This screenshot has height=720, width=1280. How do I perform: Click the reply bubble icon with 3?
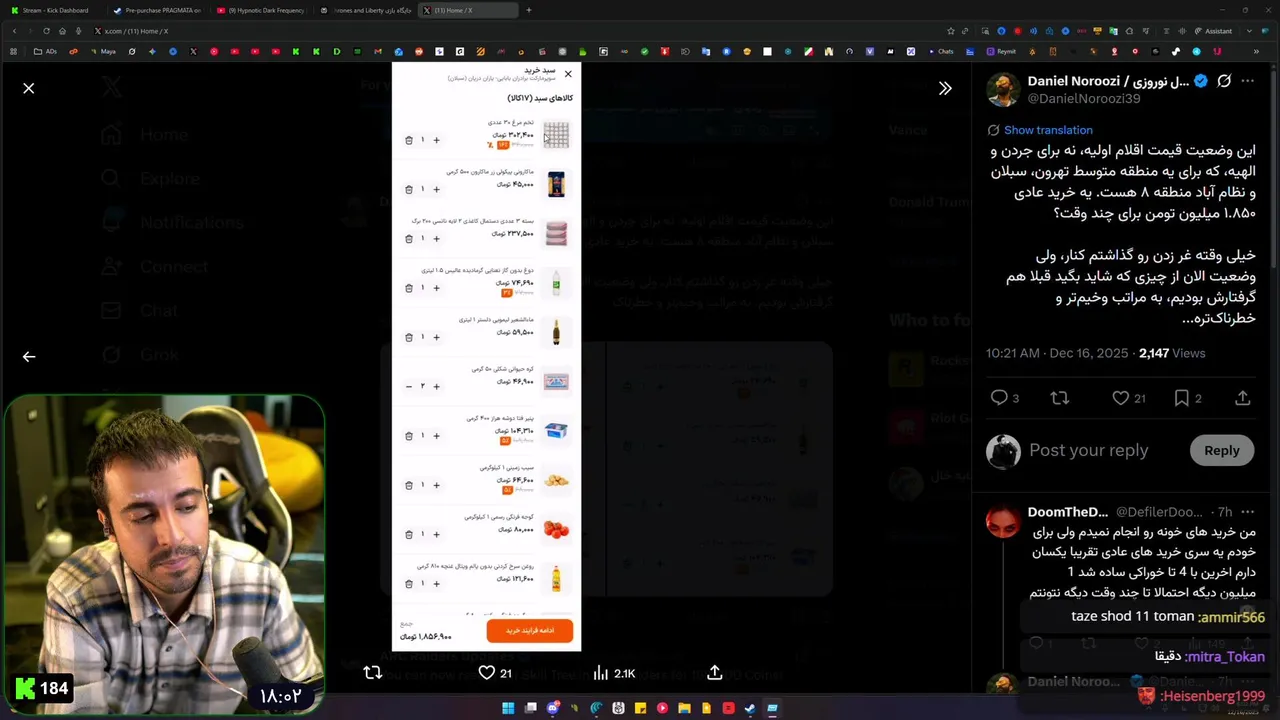pos(999,398)
